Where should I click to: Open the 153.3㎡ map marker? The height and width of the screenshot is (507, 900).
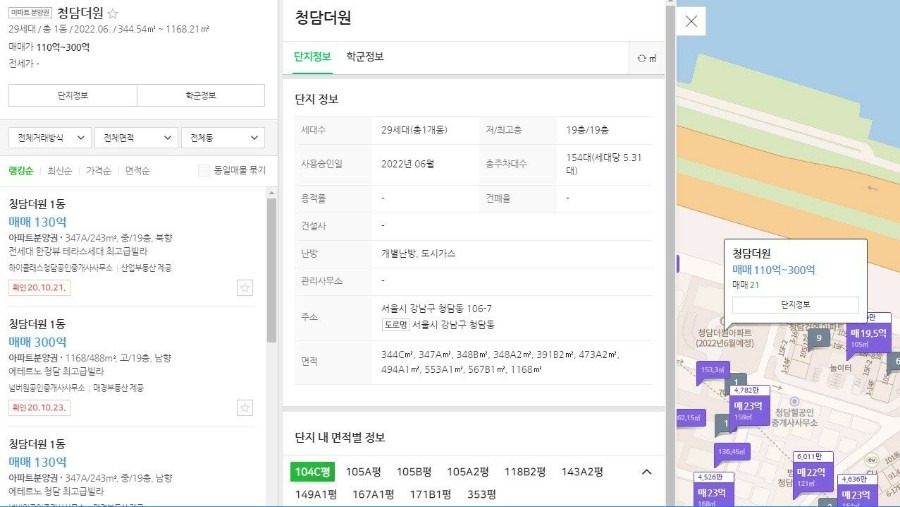pos(712,370)
